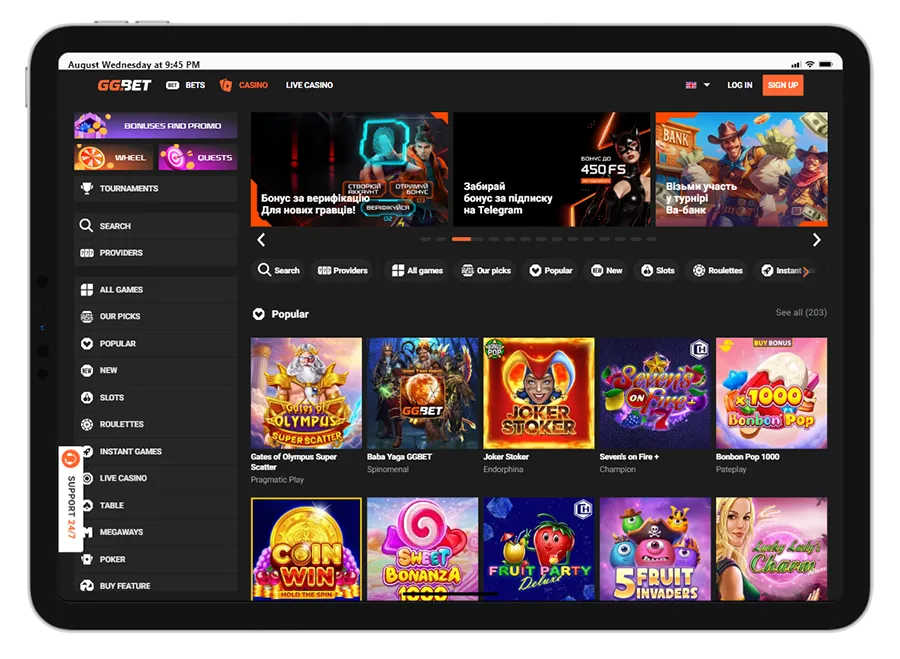
Task: Open 5 Fruit Invaders game tile
Action: coord(655,549)
